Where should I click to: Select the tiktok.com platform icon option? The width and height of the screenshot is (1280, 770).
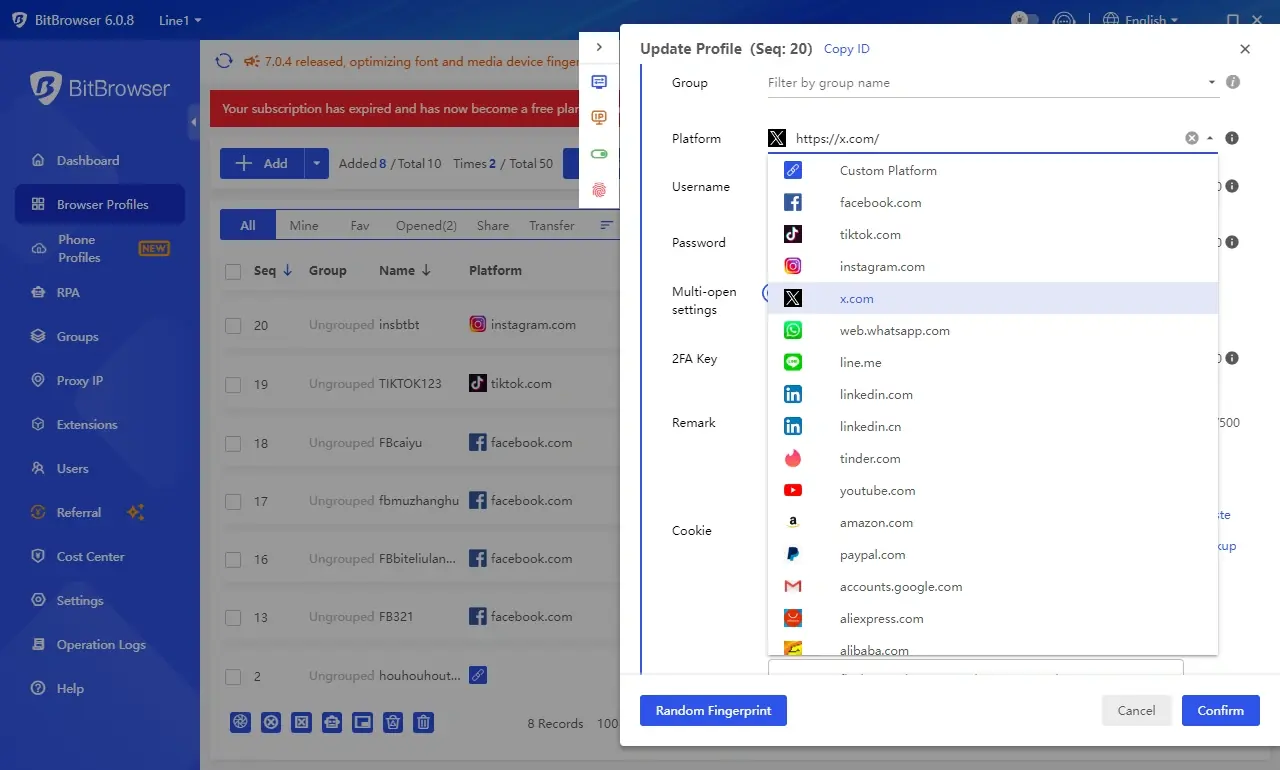[792, 235]
